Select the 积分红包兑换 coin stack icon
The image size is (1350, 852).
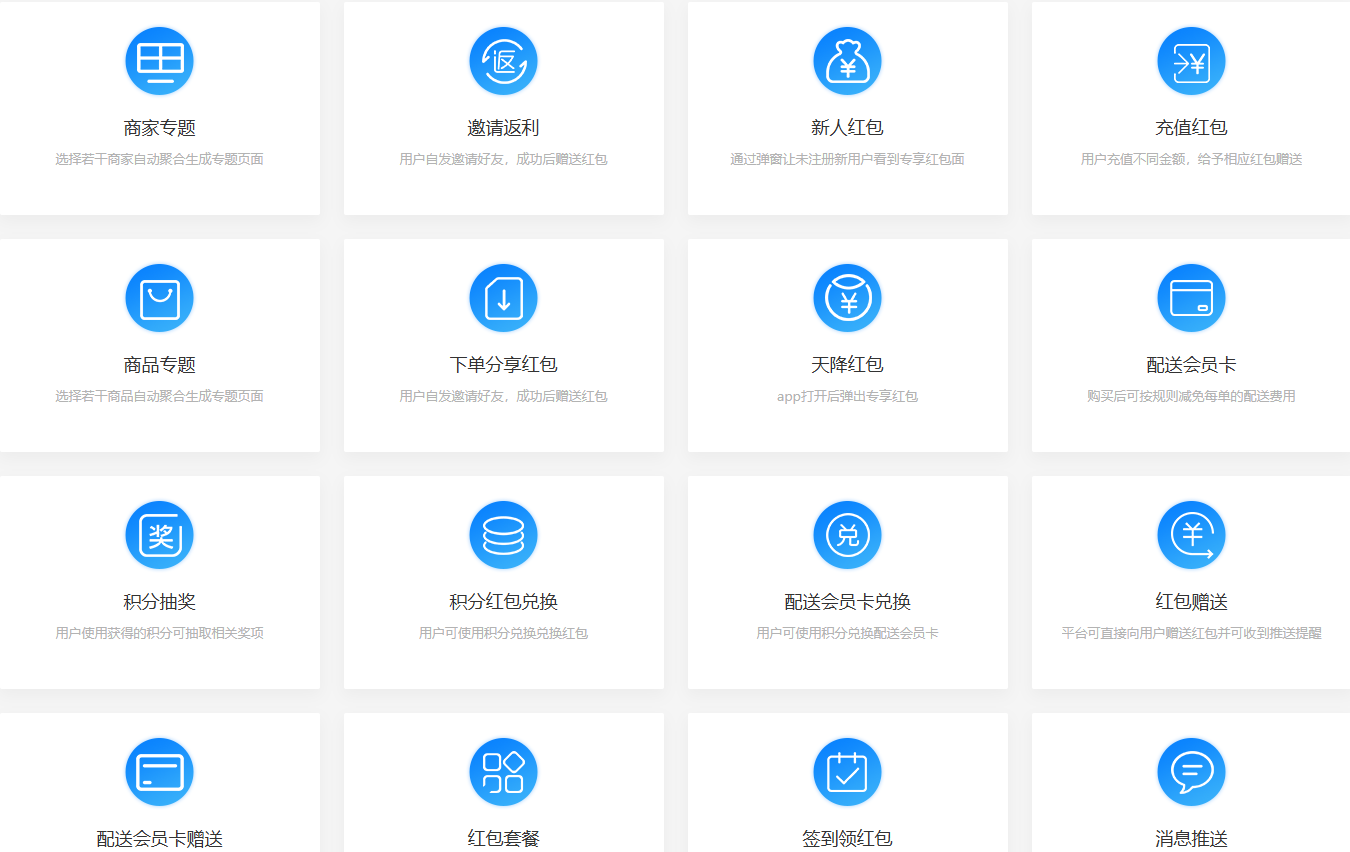coord(503,535)
